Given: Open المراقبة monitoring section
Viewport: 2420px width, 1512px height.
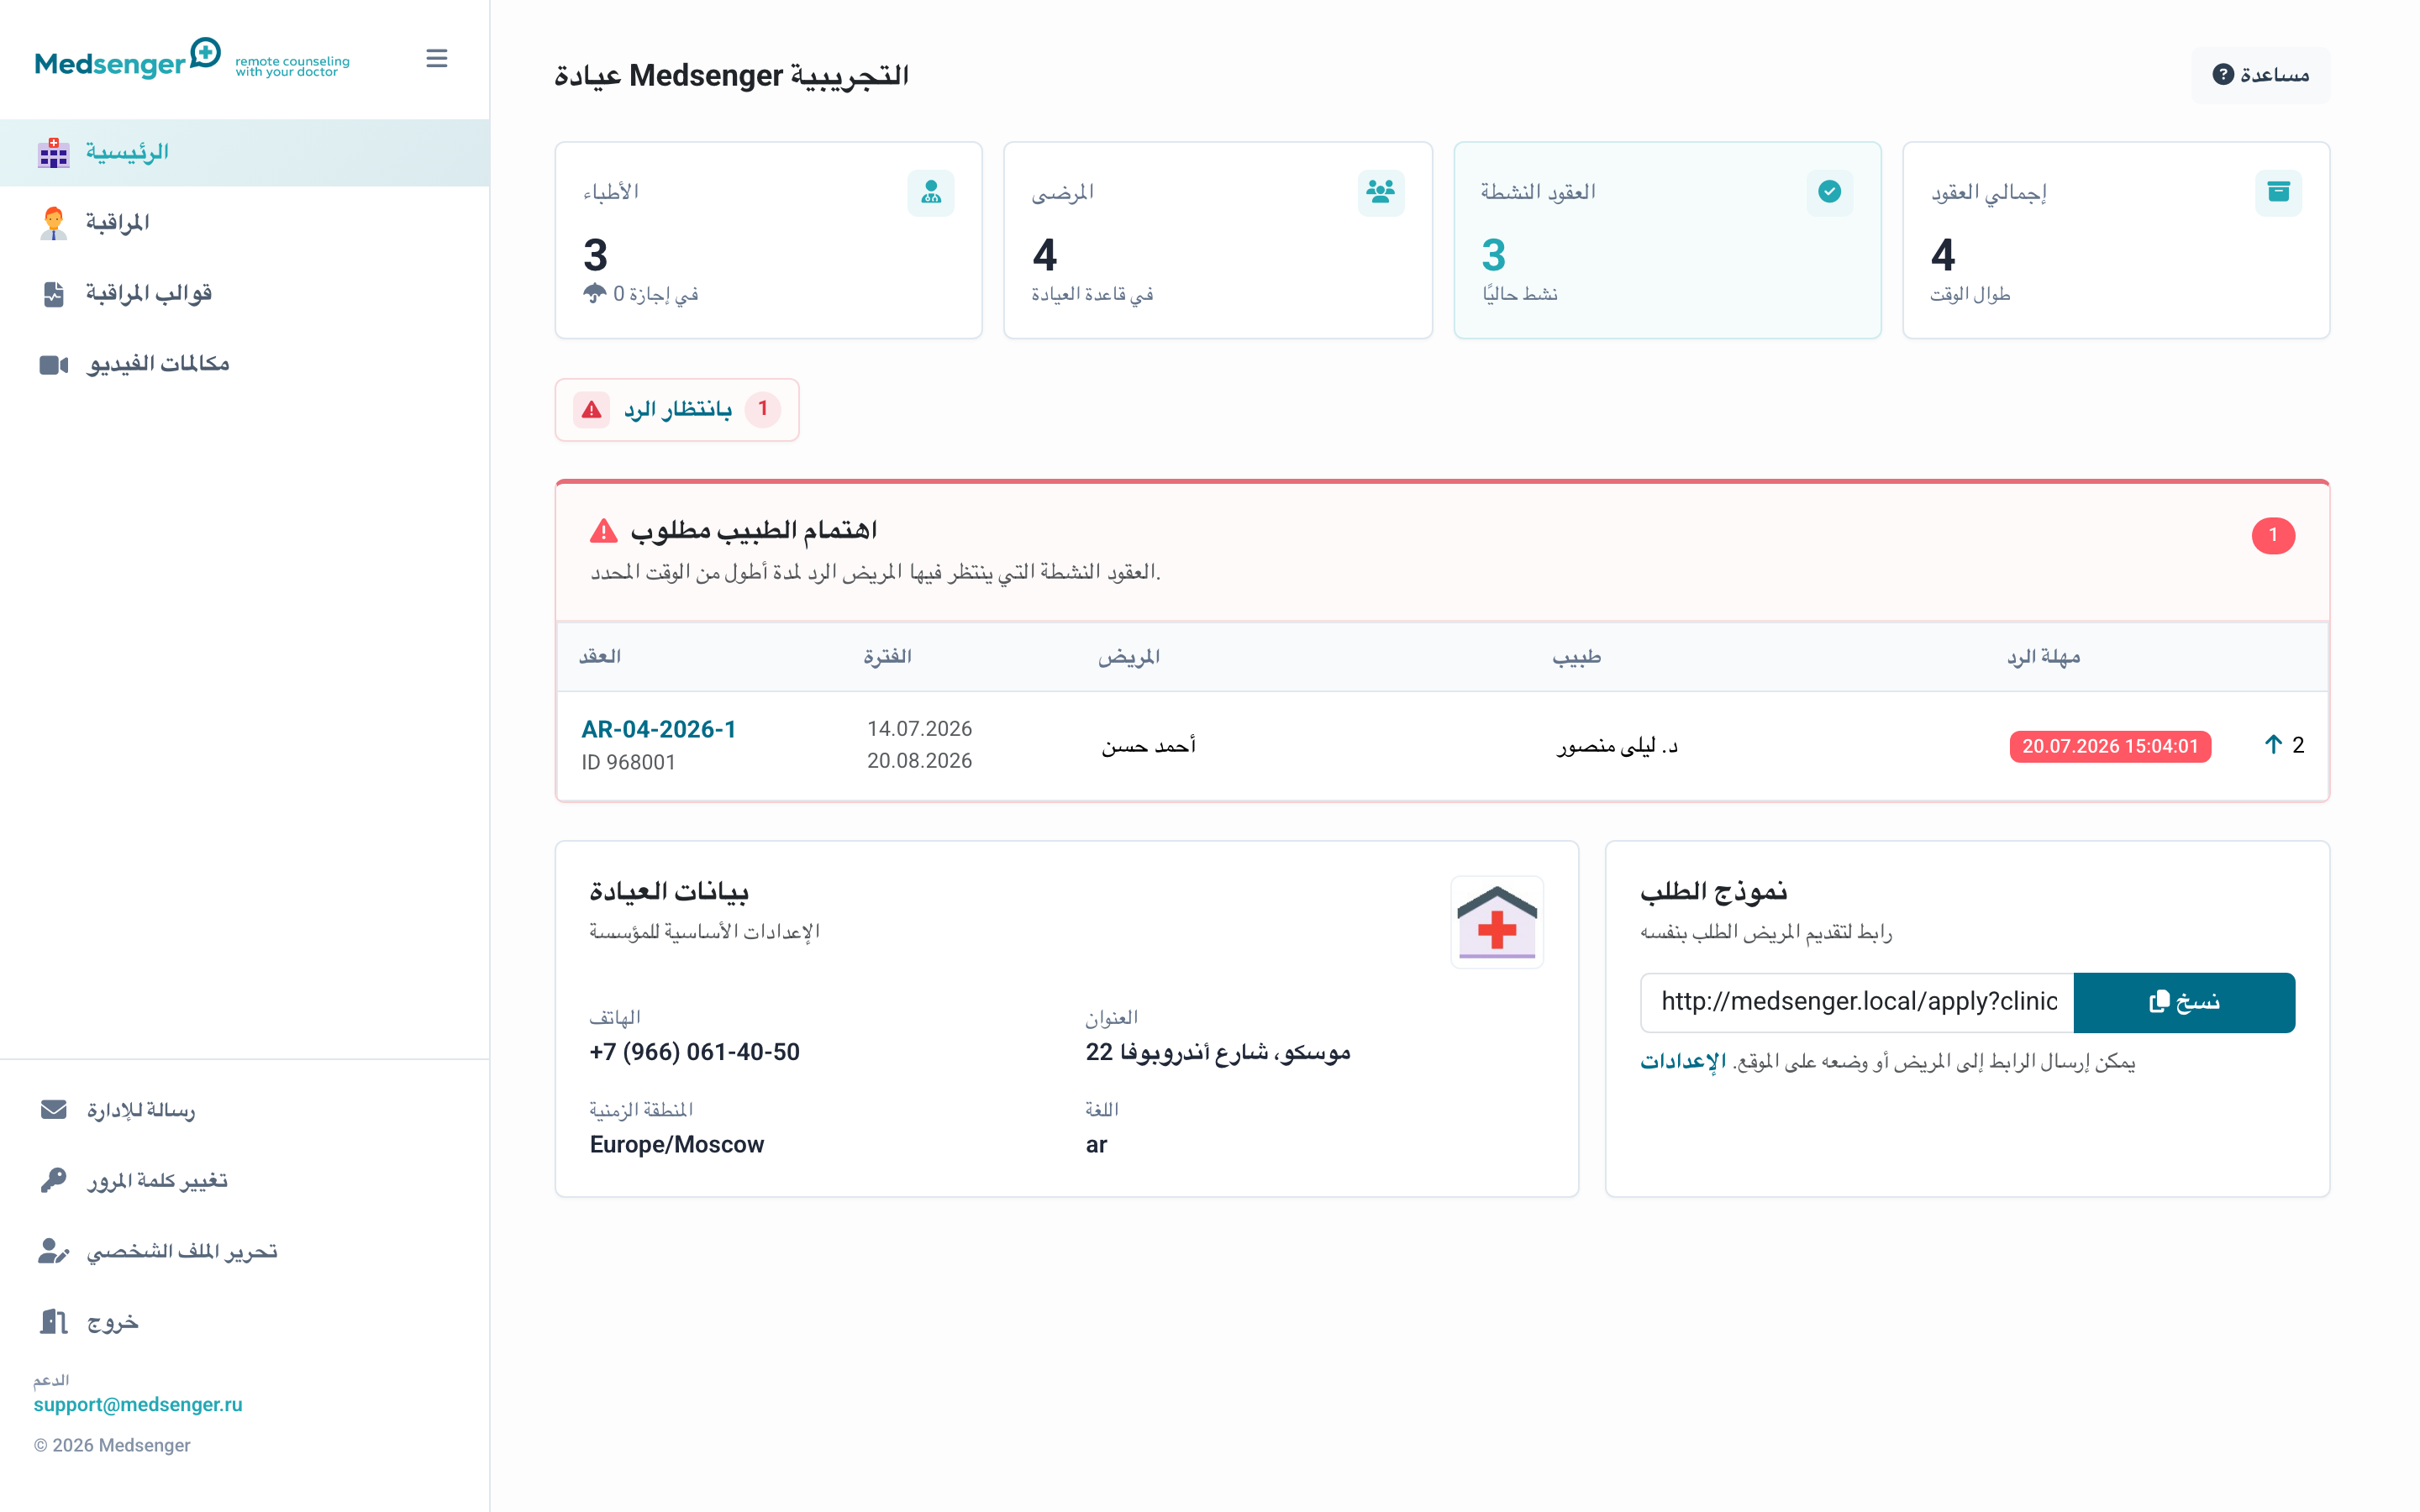Looking at the screenshot, I should pos(245,222).
